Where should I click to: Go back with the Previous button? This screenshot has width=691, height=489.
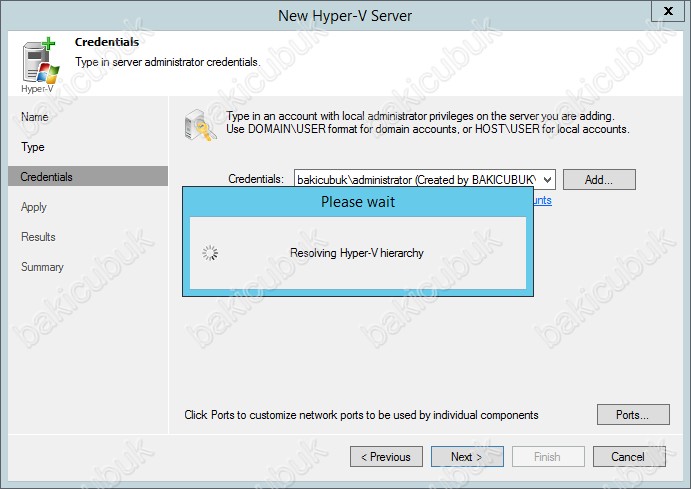point(386,457)
